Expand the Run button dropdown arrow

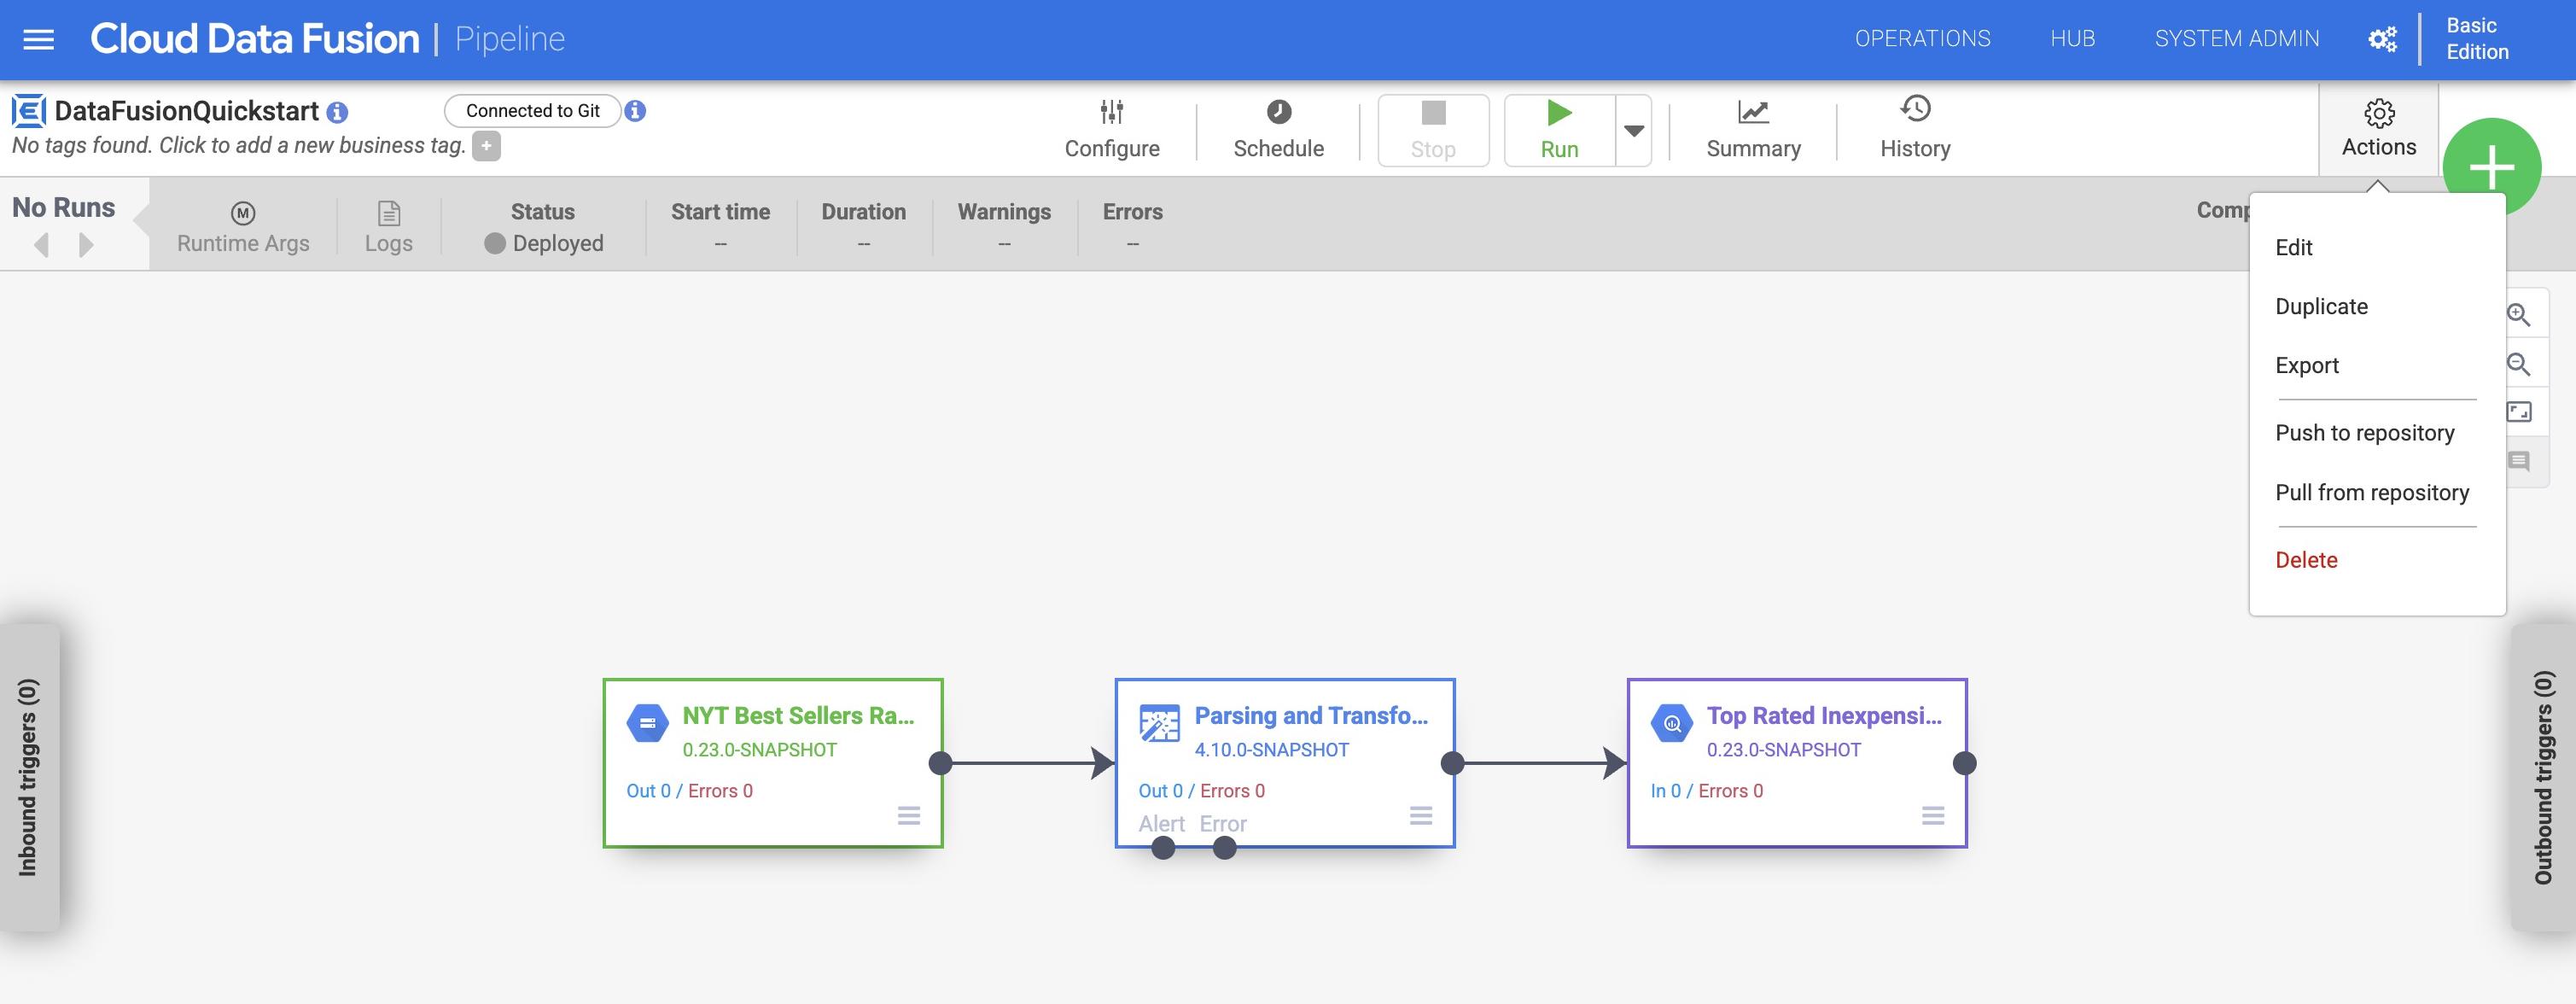click(1636, 128)
